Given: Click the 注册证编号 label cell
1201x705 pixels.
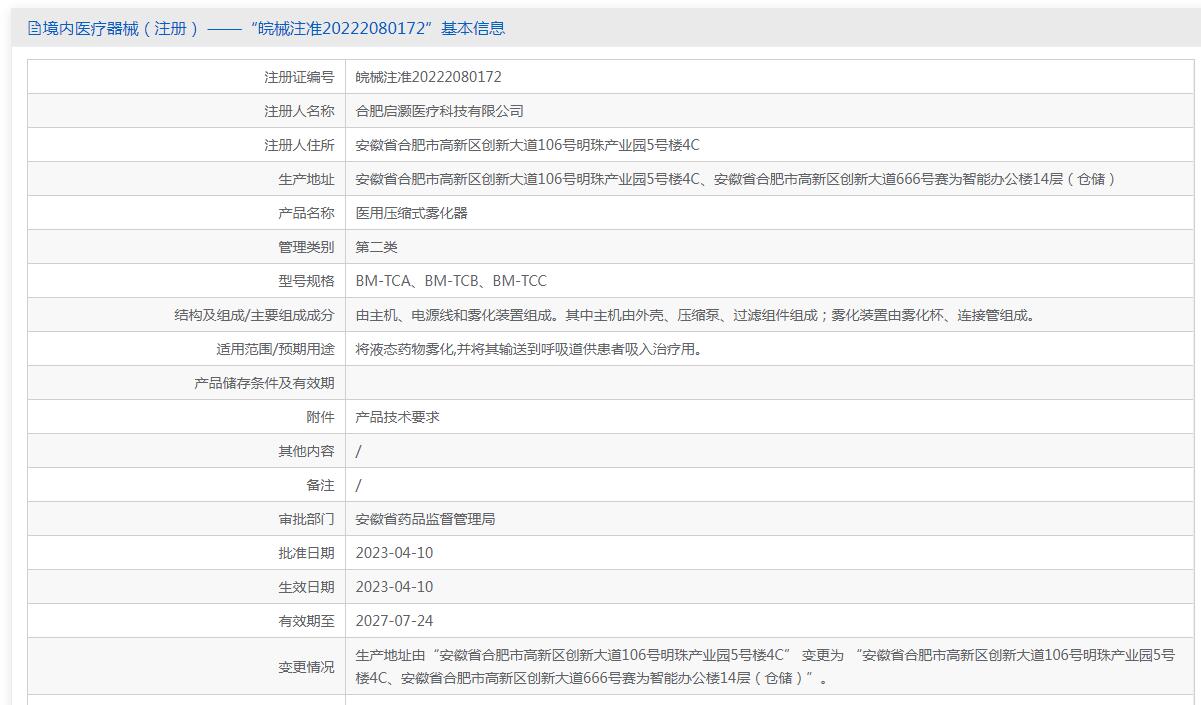Looking at the screenshot, I should coord(299,77).
